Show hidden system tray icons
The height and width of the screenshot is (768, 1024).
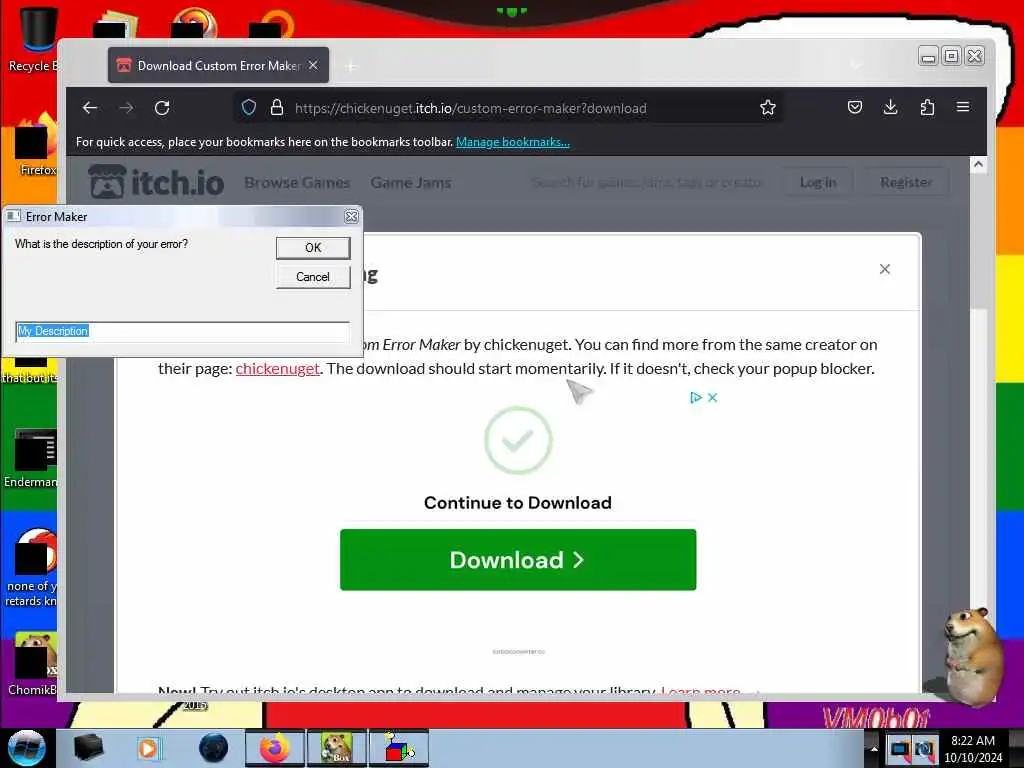click(x=874, y=749)
